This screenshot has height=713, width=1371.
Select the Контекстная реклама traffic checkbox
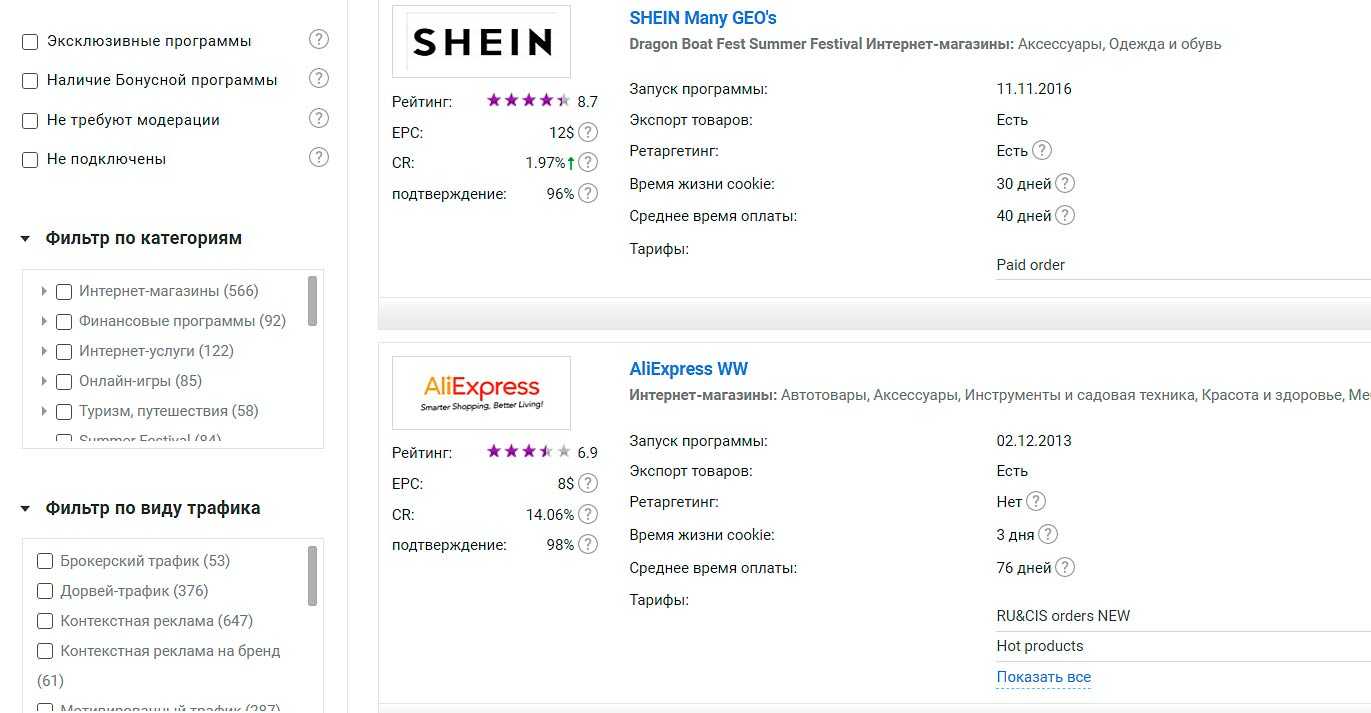(45, 621)
